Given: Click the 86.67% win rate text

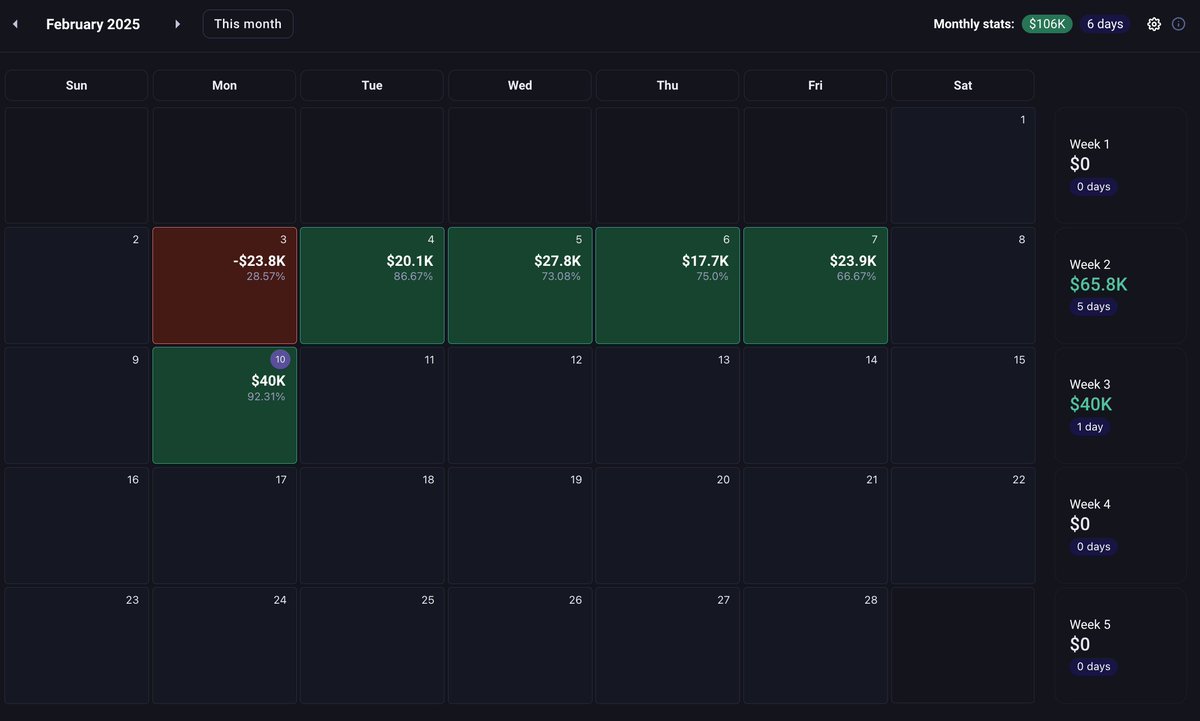Looking at the screenshot, I should point(413,276).
